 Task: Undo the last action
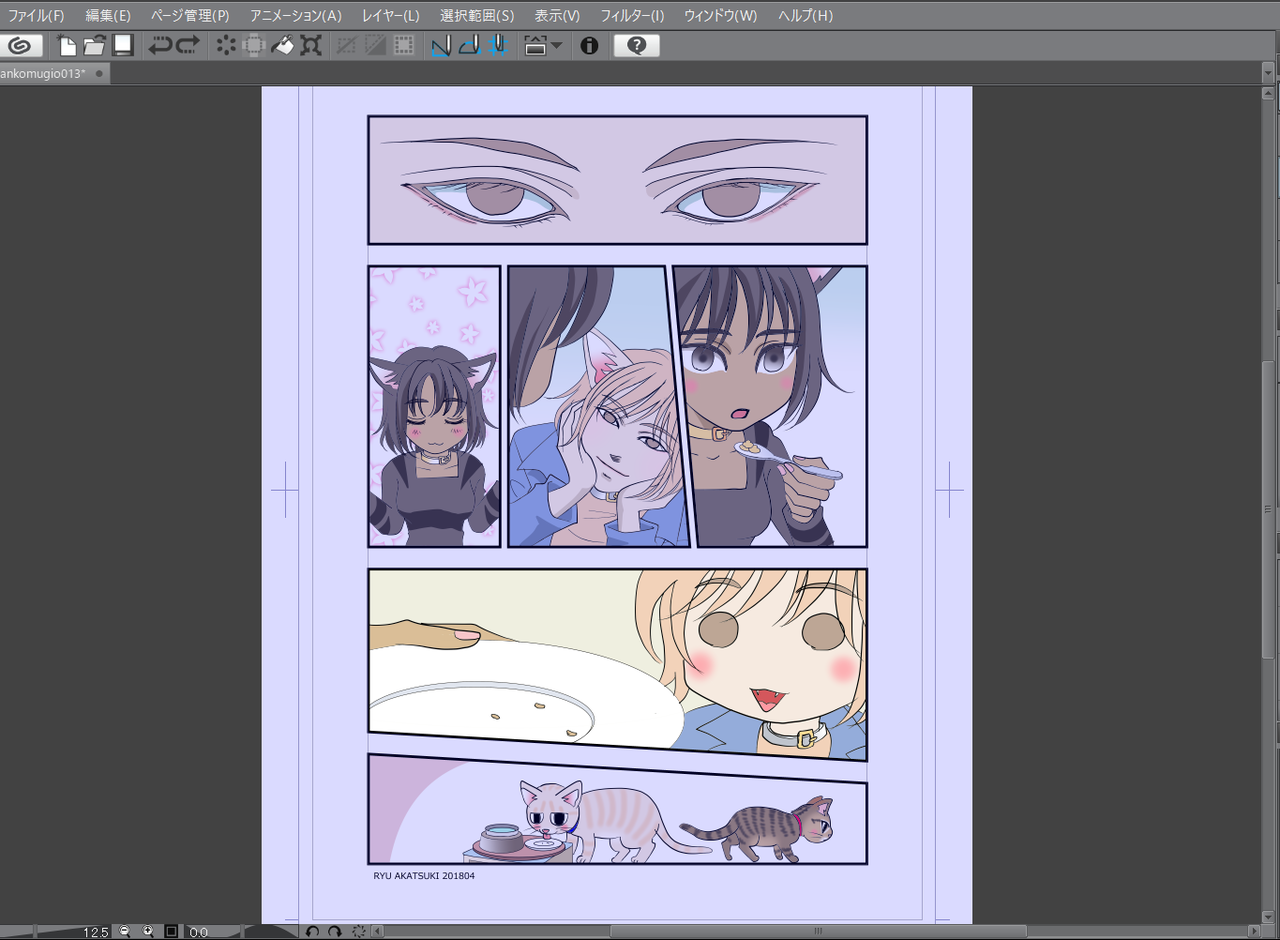tap(160, 46)
